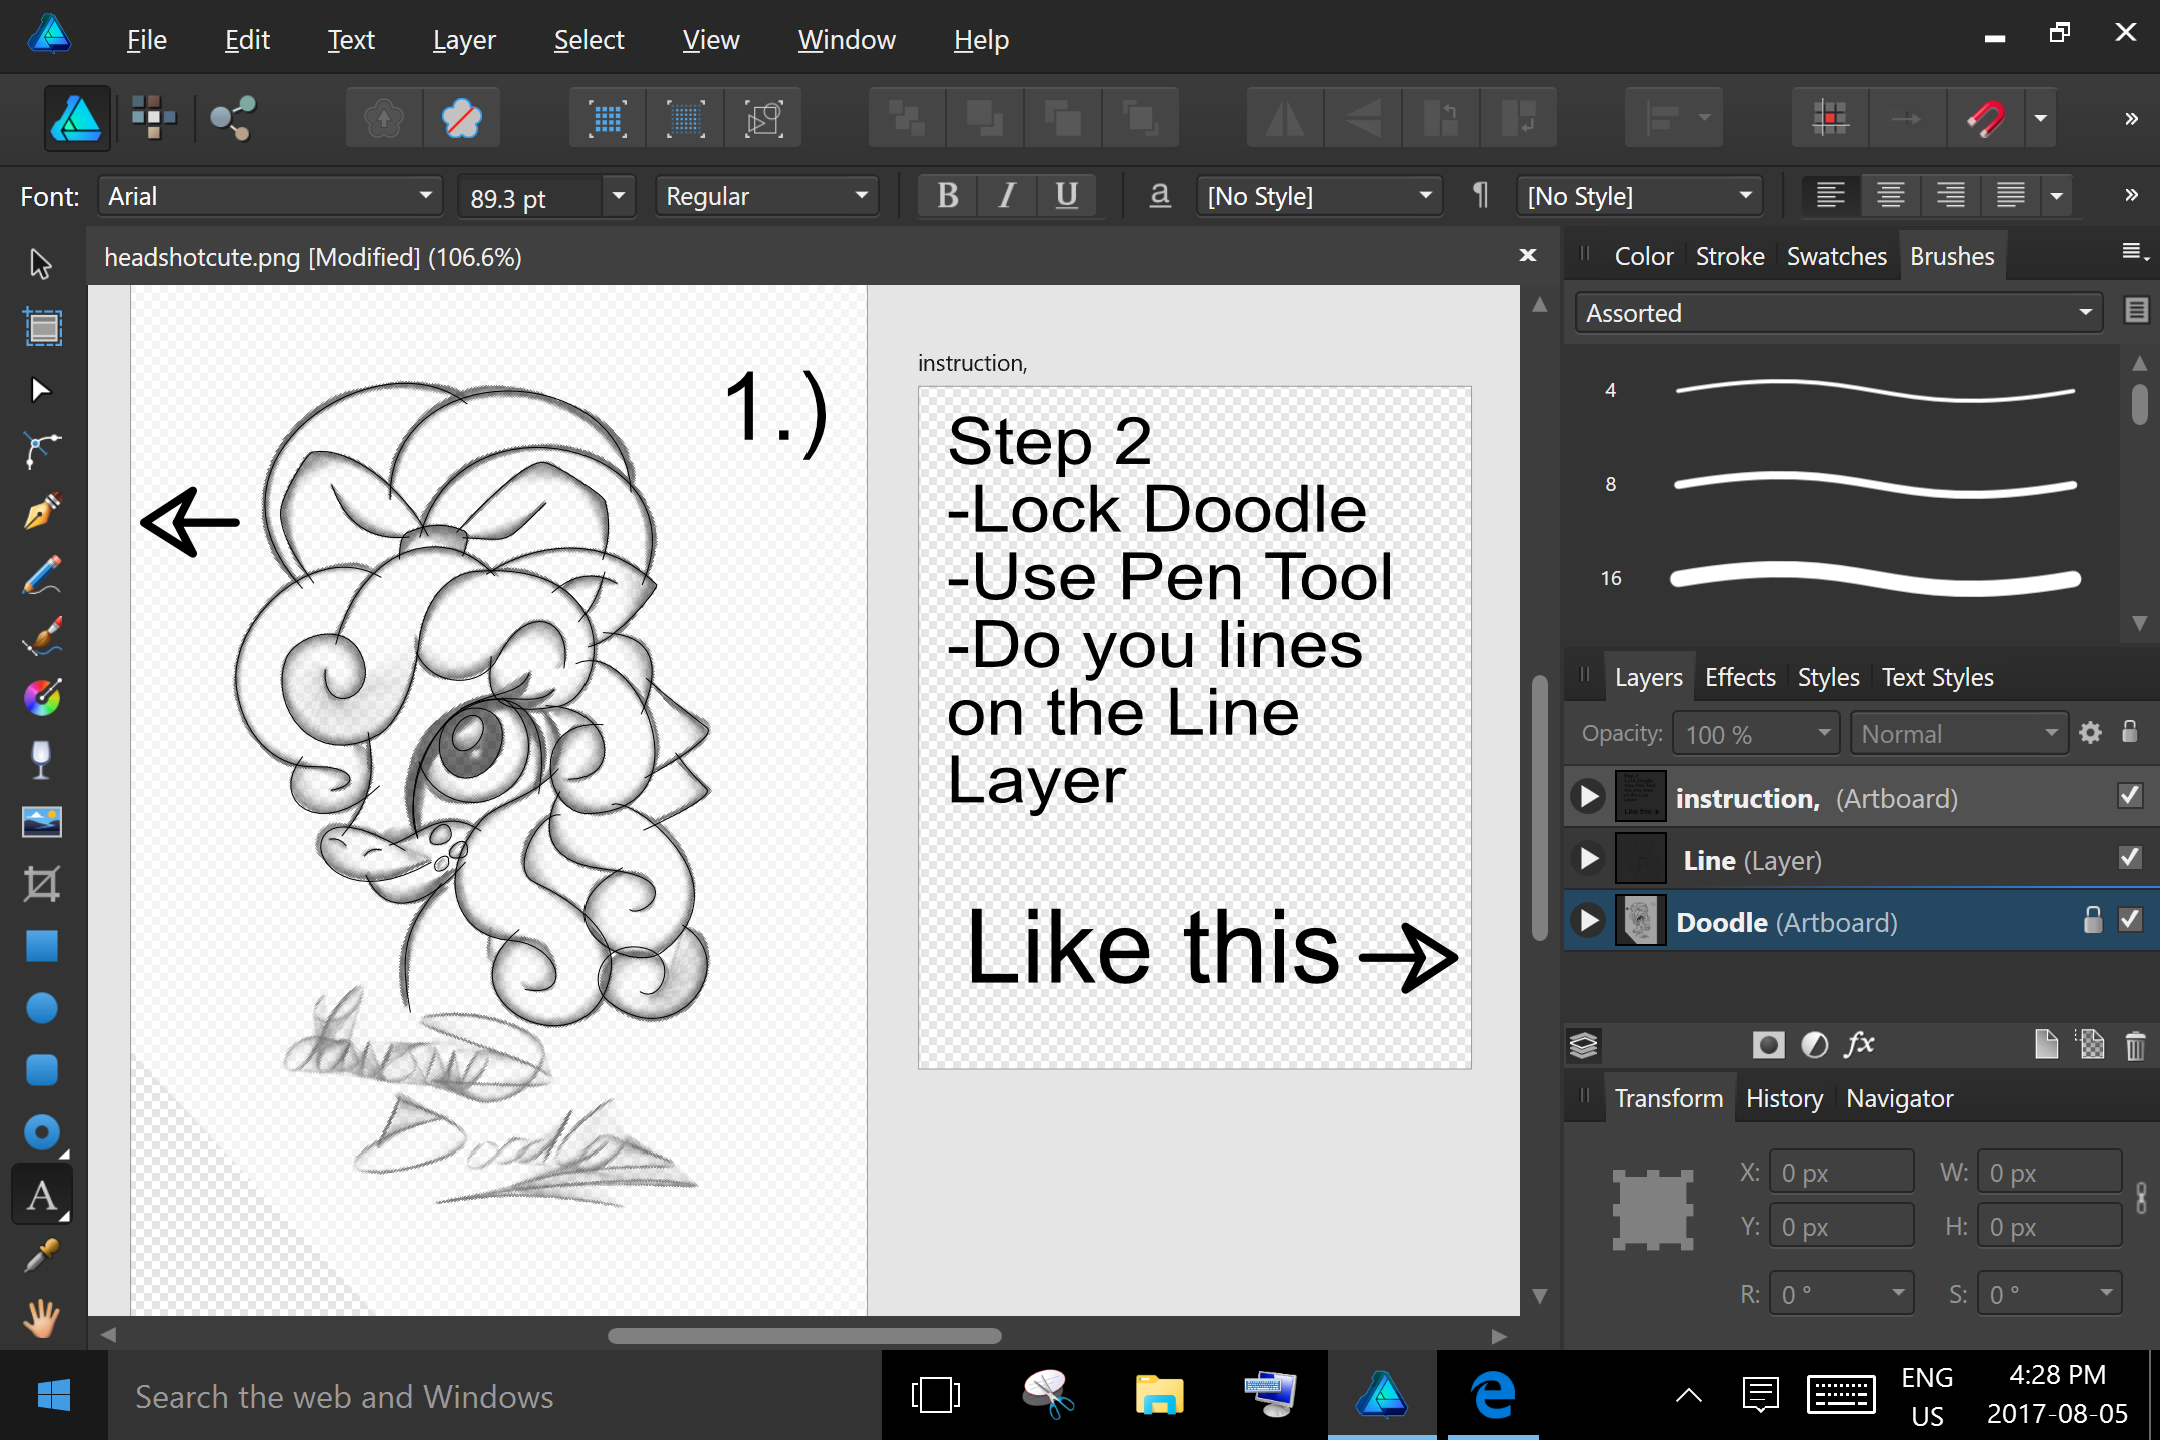Expand the Doodle artboard layer contents
This screenshot has width=2160, height=1440.
click(x=1588, y=920)
